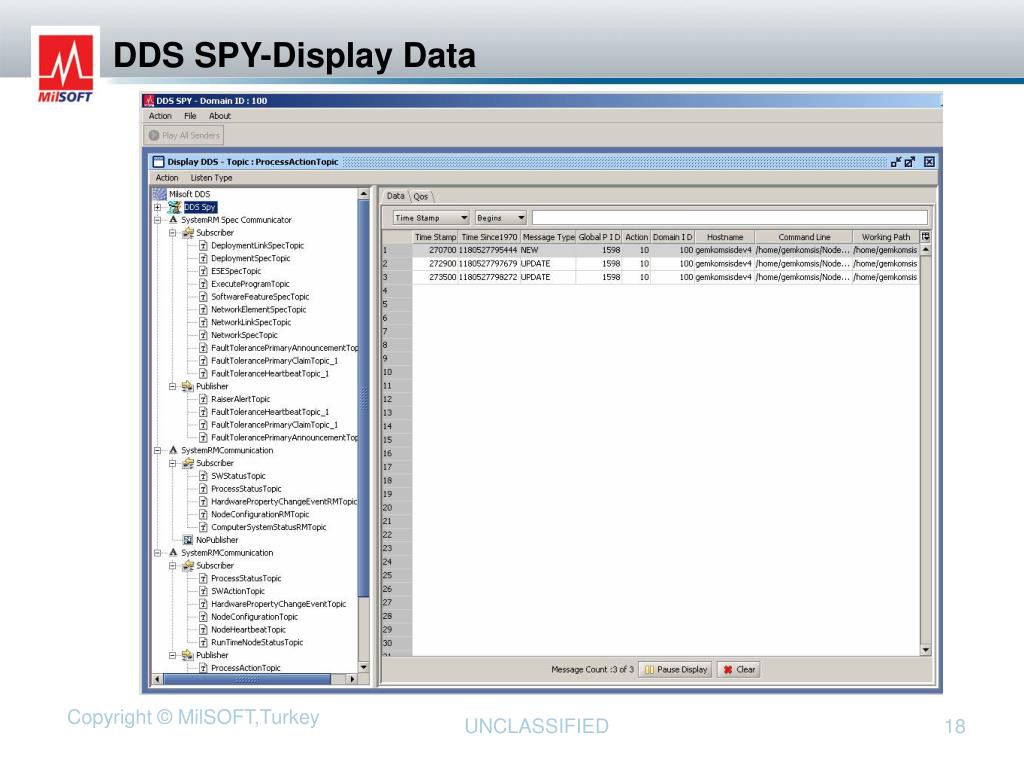Click the RaiserAlertTopic topic icon

tap(203, 399)
